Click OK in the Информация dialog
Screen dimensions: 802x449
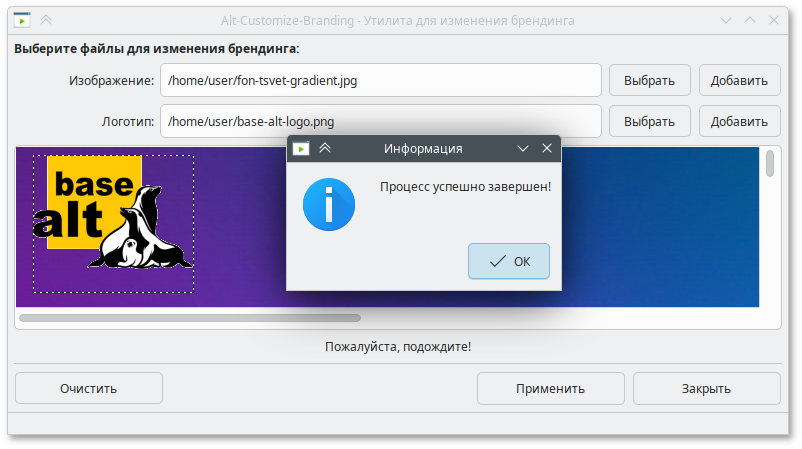pos(508,261)
